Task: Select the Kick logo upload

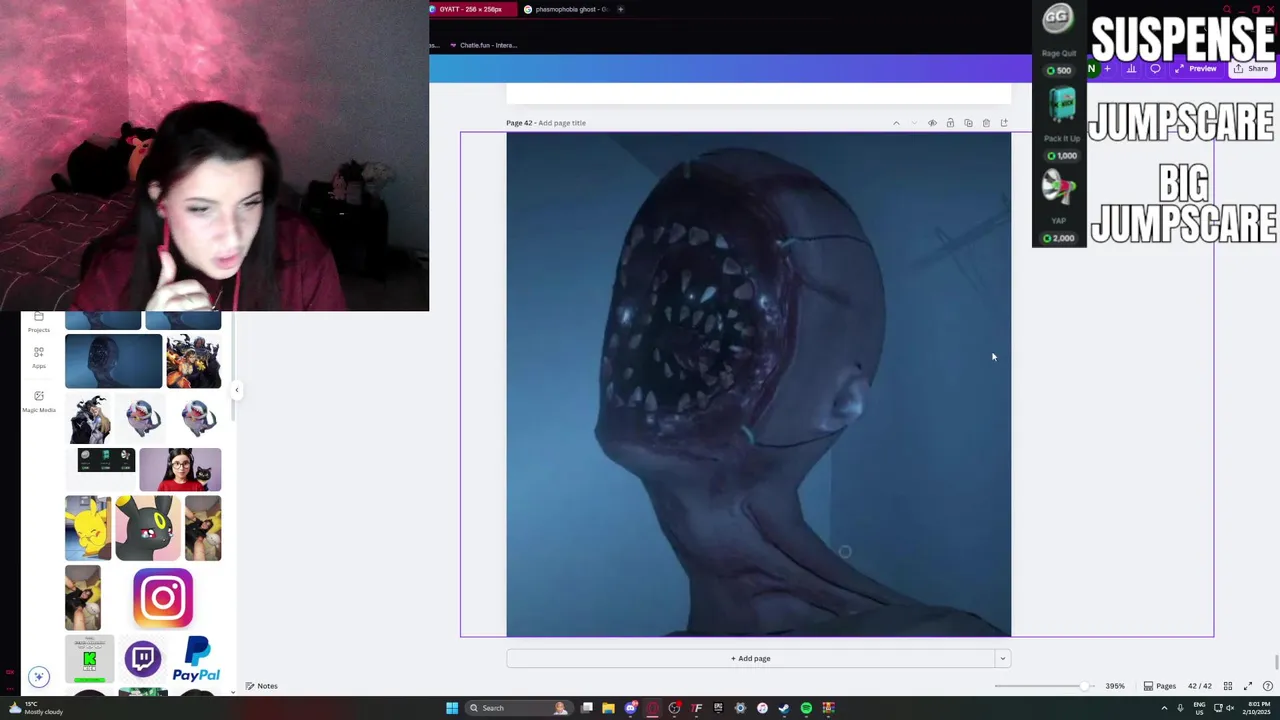Action: [x=89, y=659]
